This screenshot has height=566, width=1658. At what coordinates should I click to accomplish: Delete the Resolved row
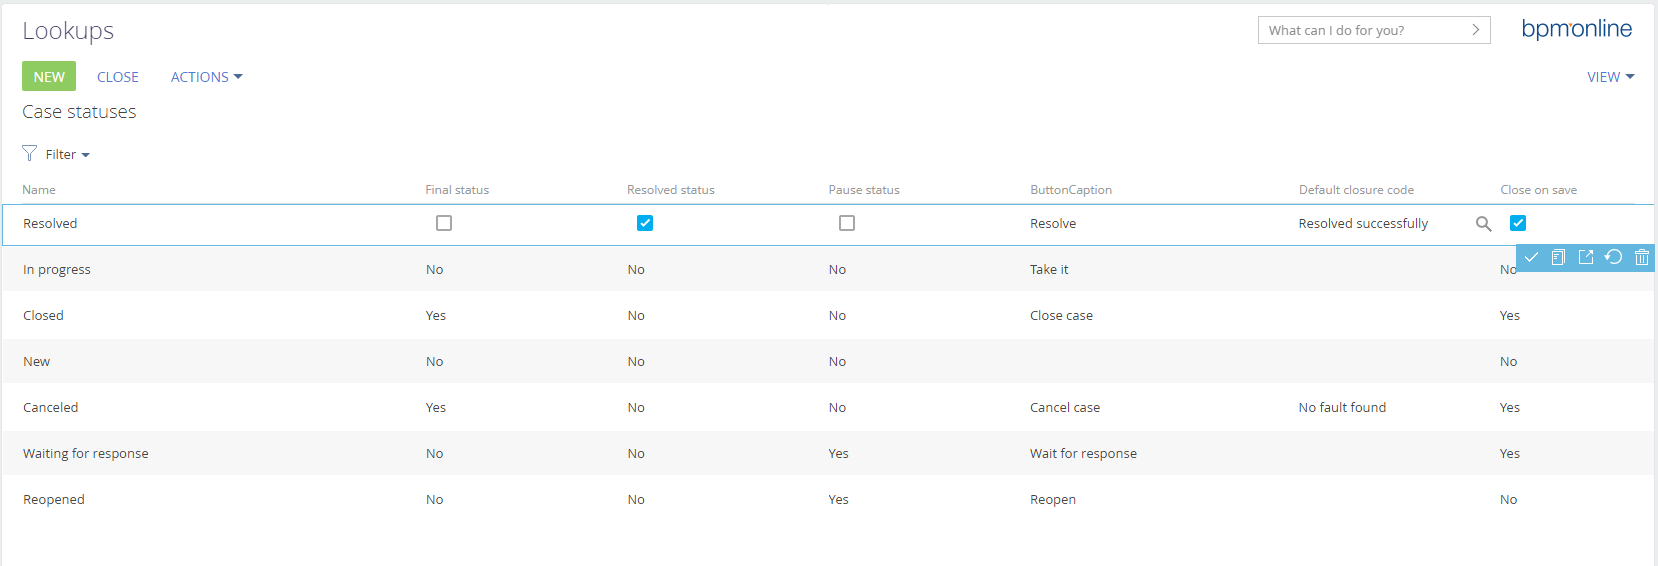pyautogui.click(x=1642, y=257)
